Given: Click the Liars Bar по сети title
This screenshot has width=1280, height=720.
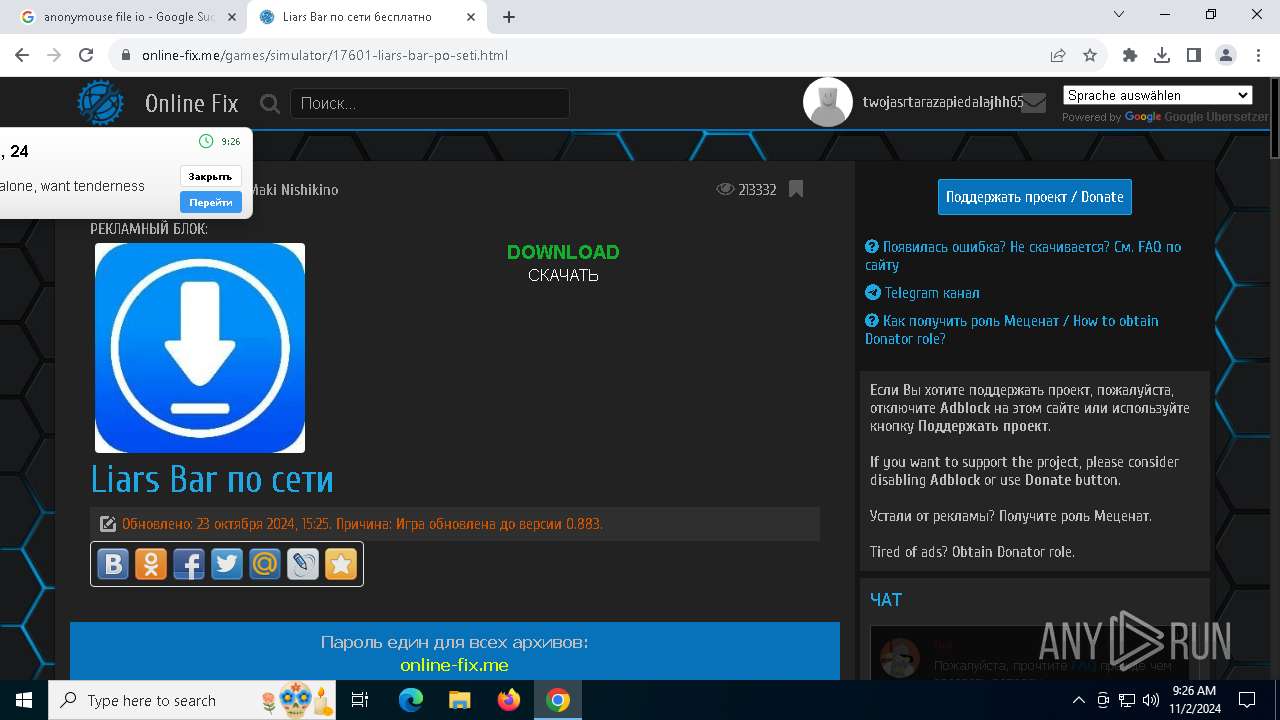Looking at the screenshot, I should [212, 479].
